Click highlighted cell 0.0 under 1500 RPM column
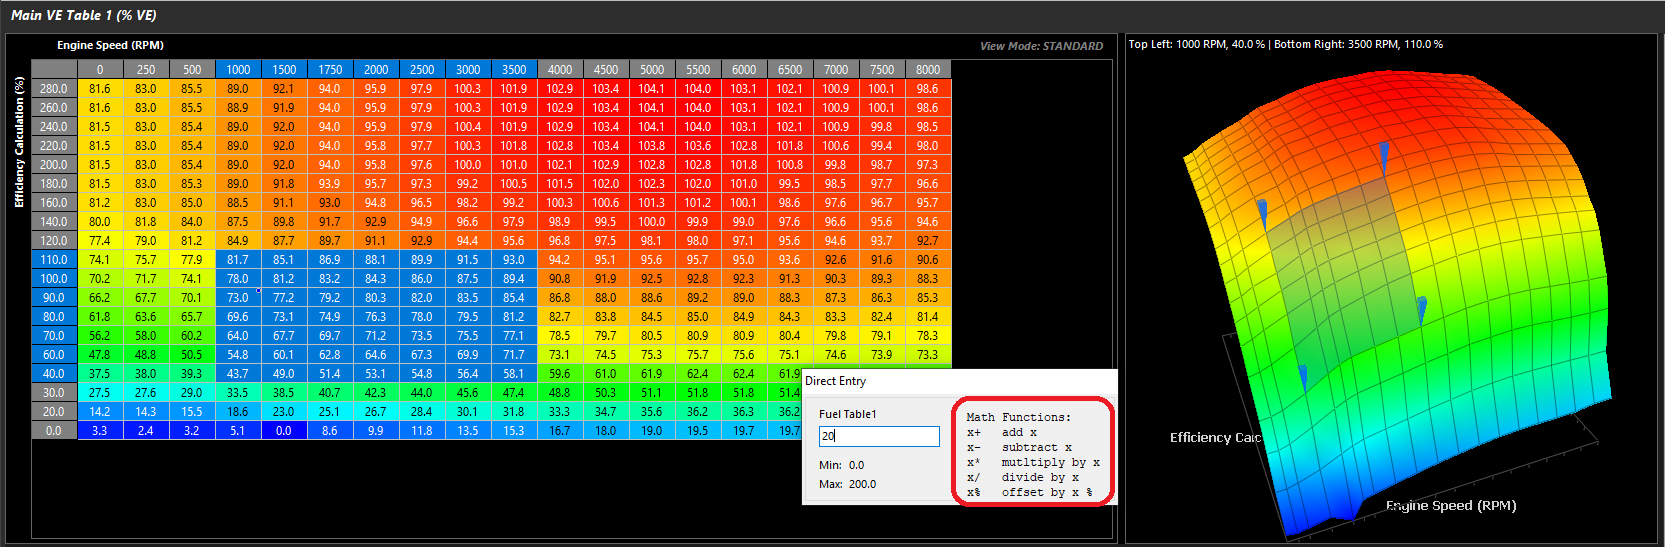This screenshot has width=1665, height=547. pyautogui.click(x=284, y=430)
